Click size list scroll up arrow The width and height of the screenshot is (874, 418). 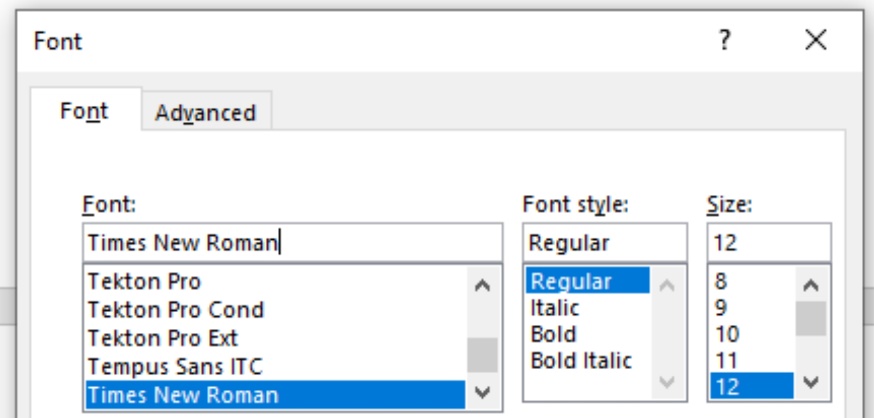[810, 285]
